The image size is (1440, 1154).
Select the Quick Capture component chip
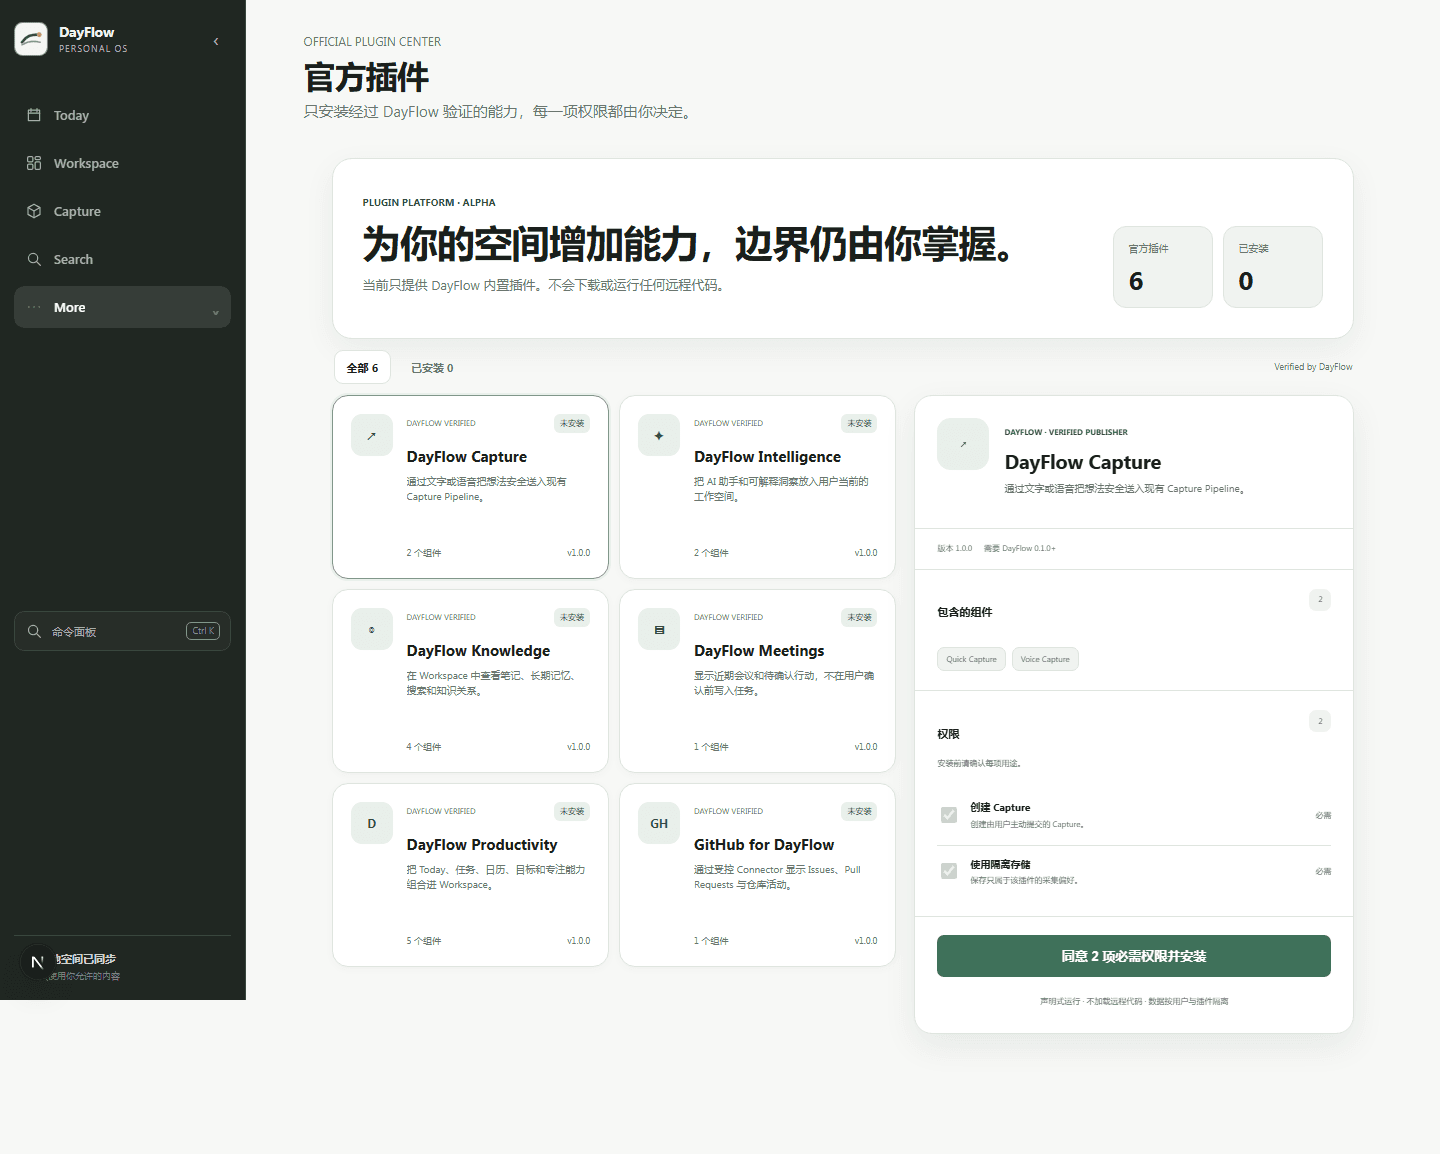coord(971,659)
